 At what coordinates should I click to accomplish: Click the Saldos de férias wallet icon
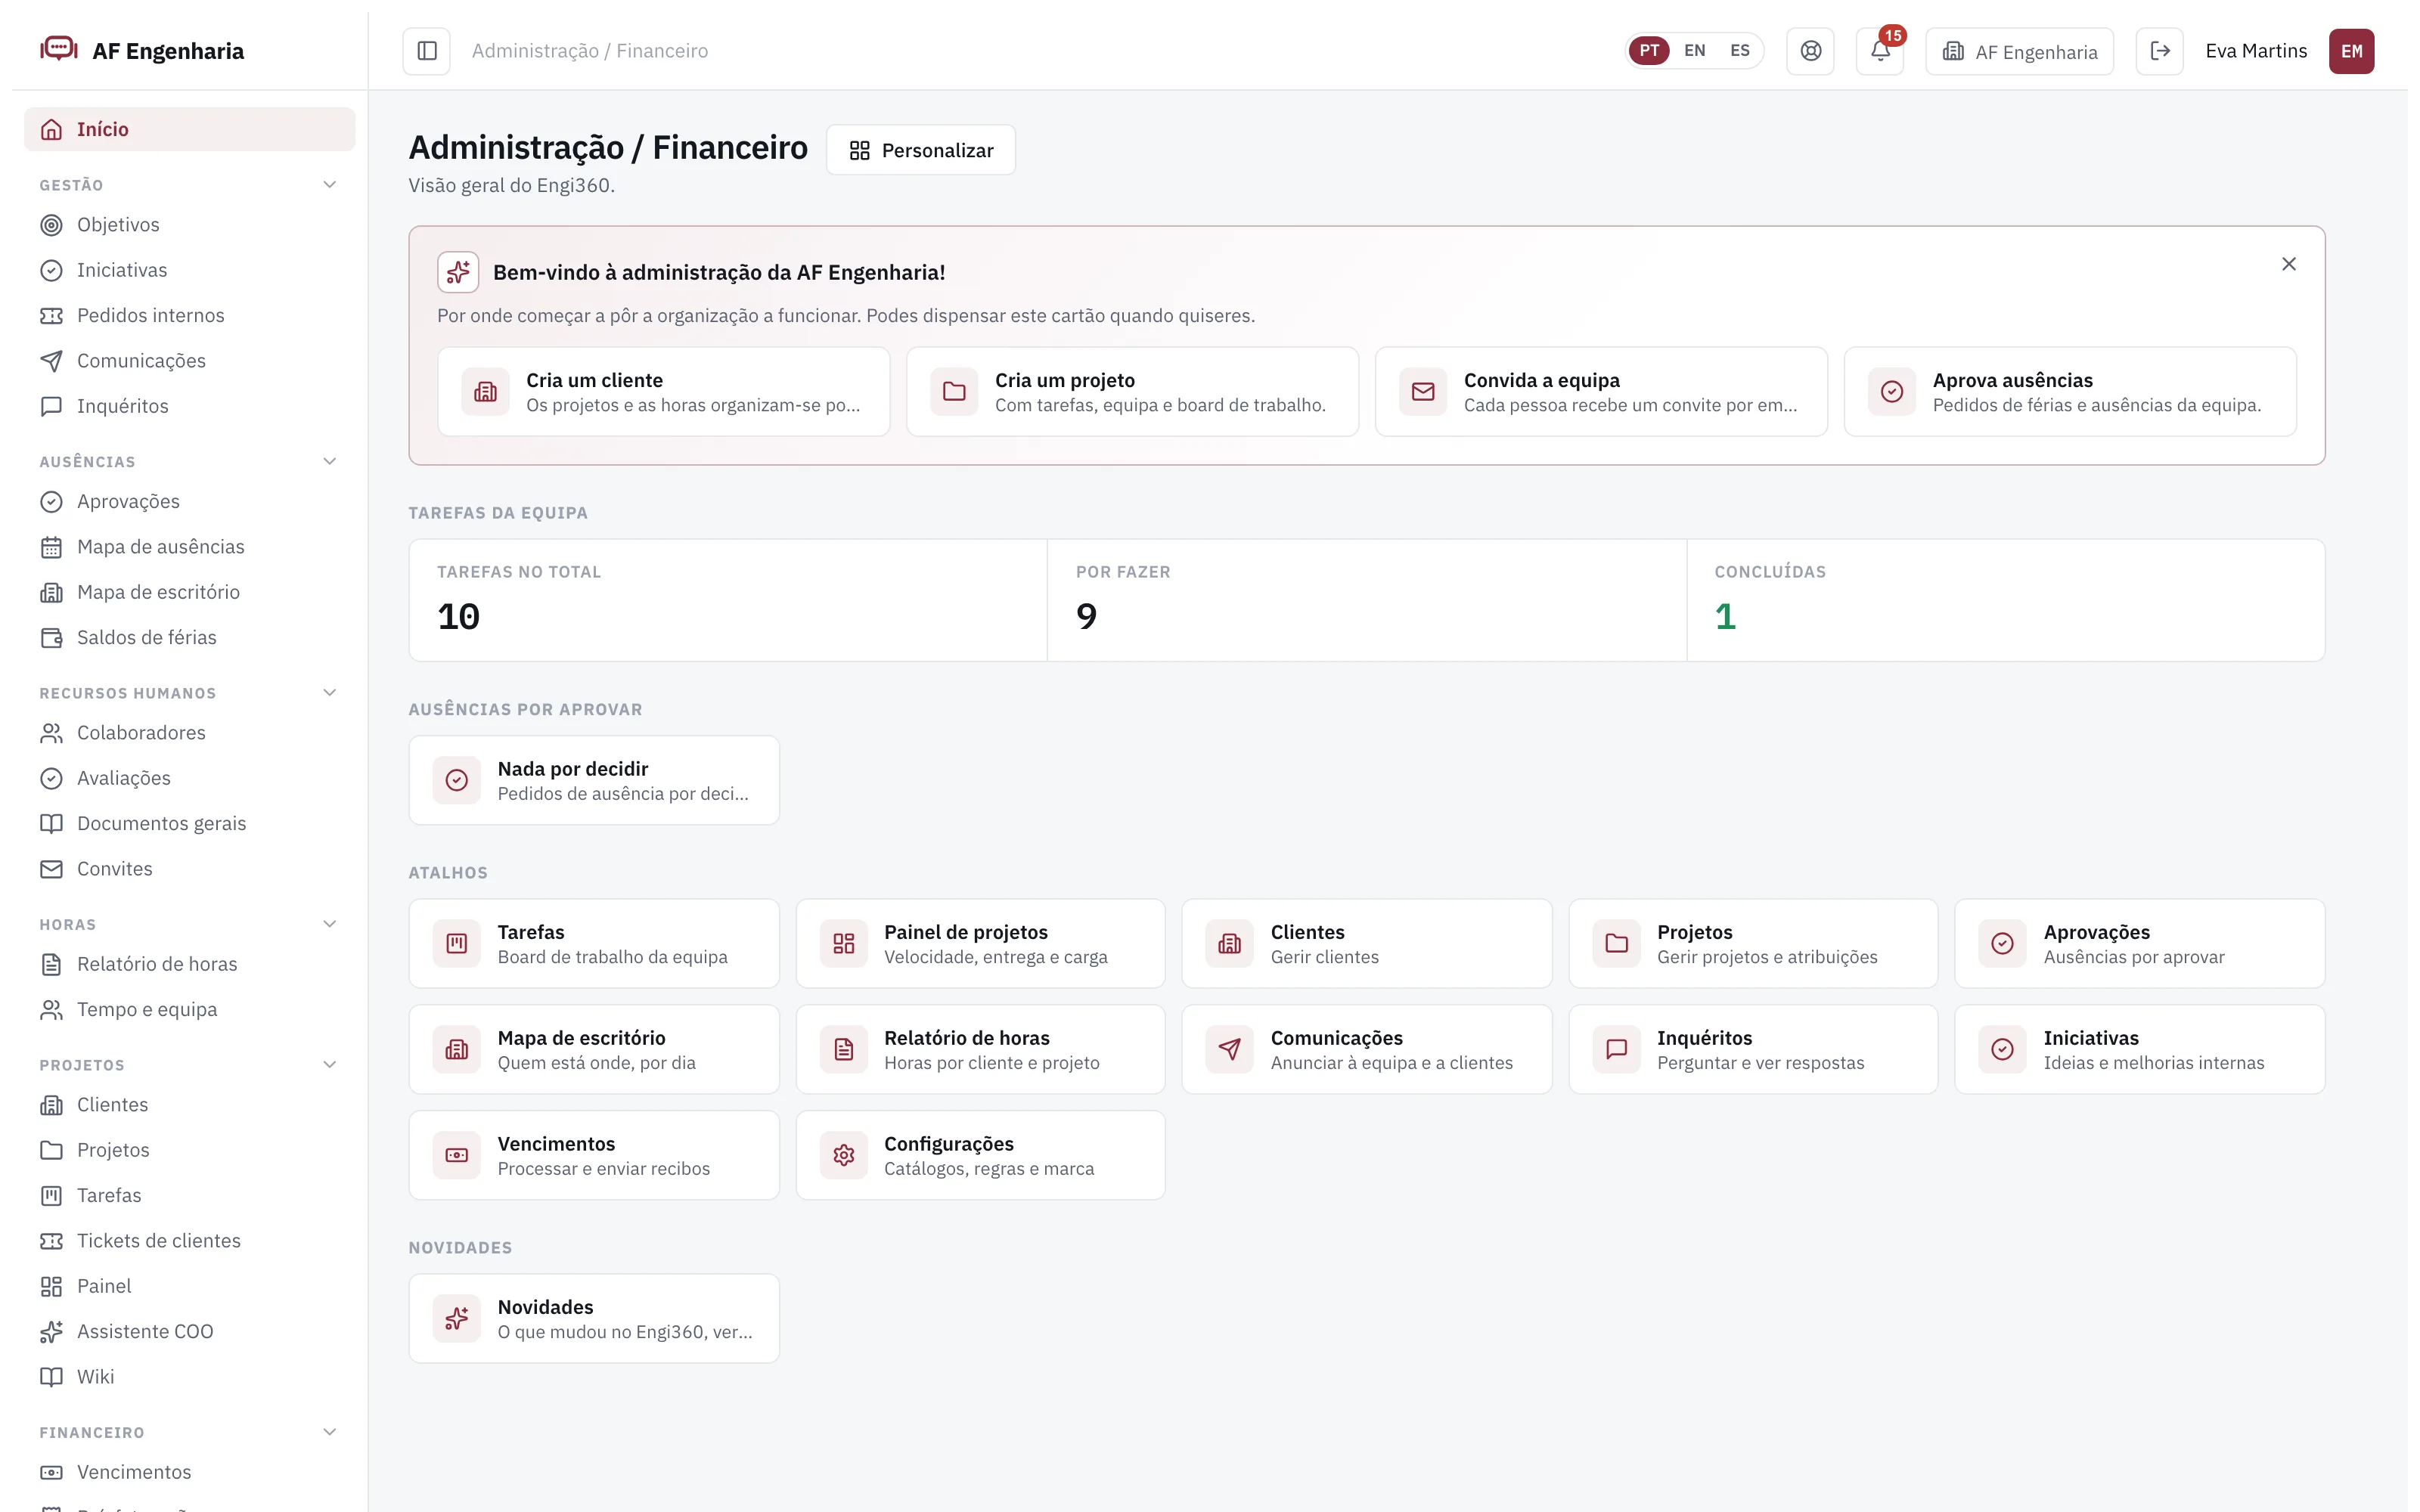tap(52, 638)
